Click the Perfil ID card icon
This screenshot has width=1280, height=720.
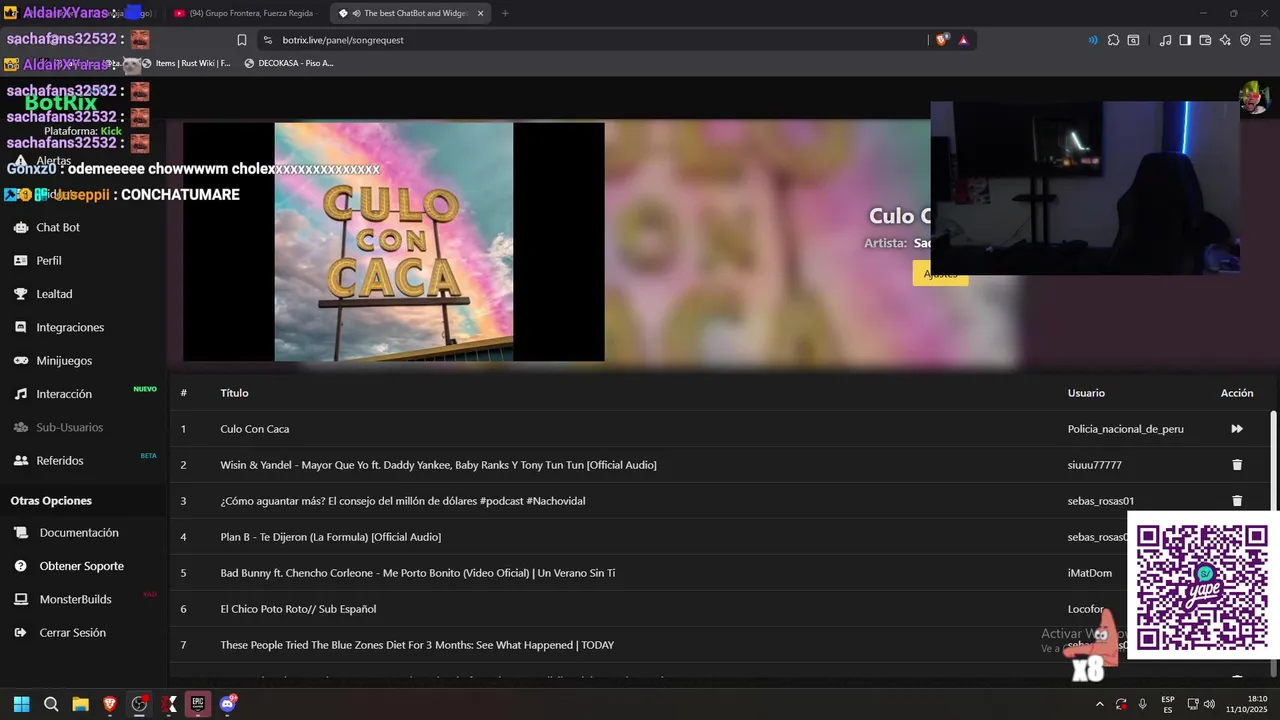coord(20,260)
